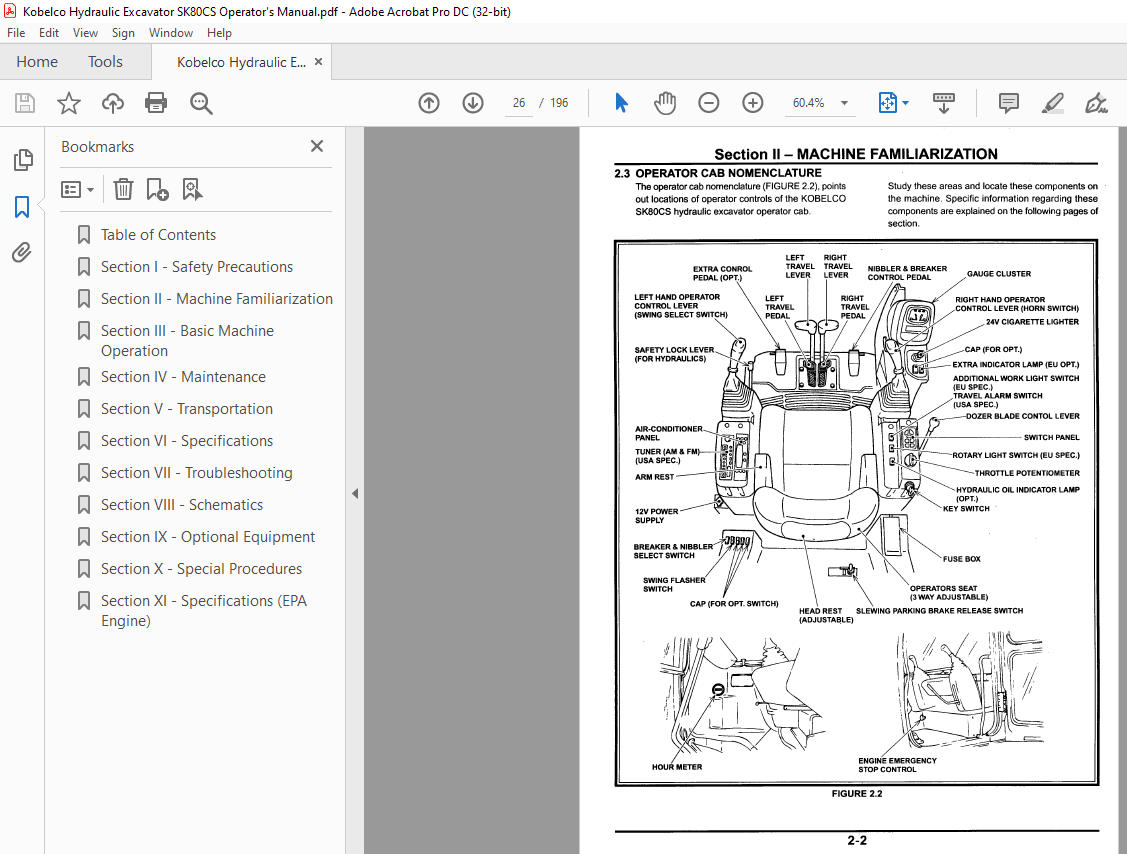
Task: Select the Hand pan tool
Action: 665,103
